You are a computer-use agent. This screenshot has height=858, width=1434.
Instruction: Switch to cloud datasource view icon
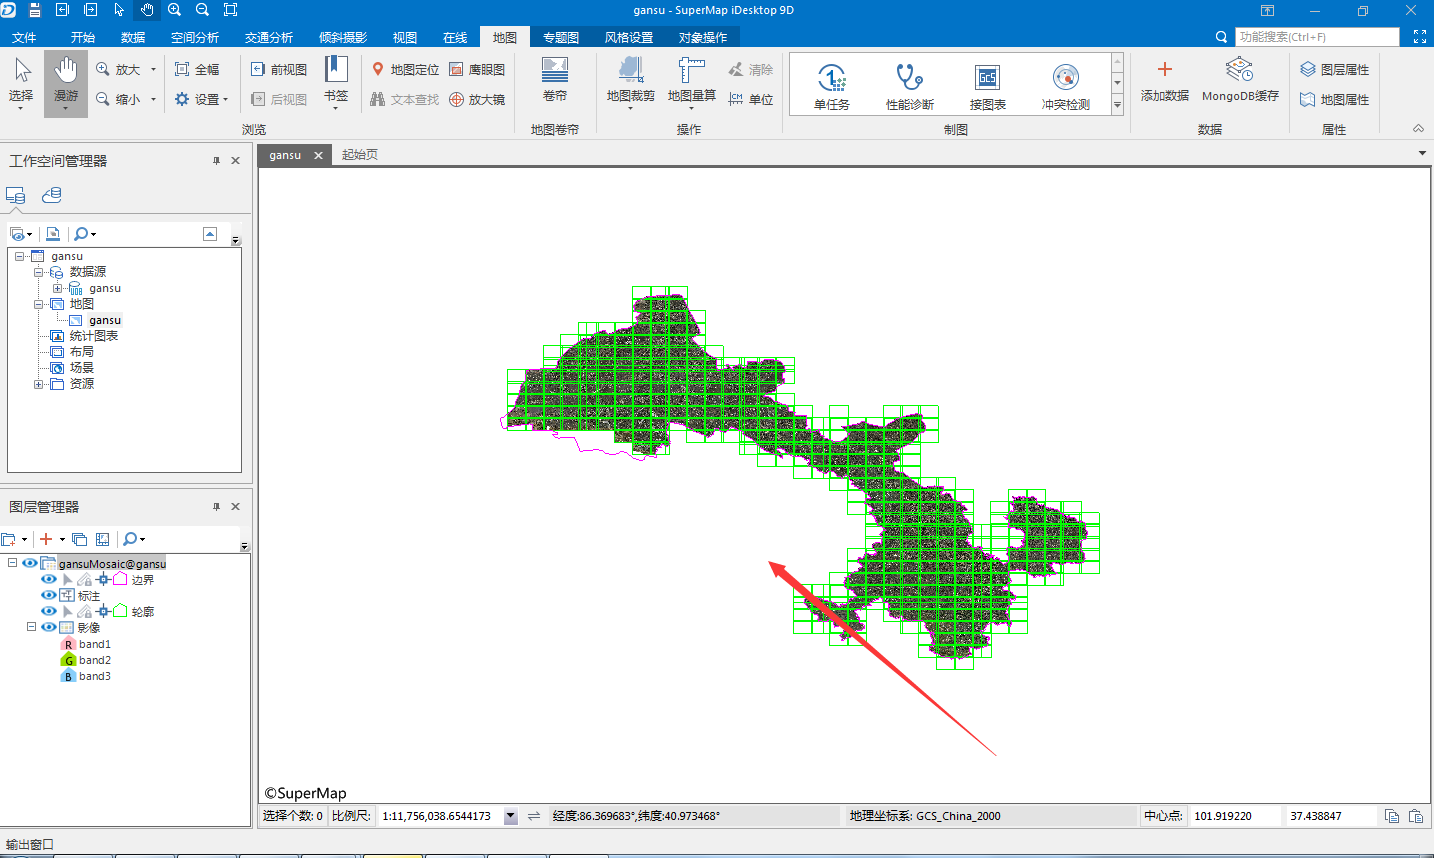click(51, 195)
